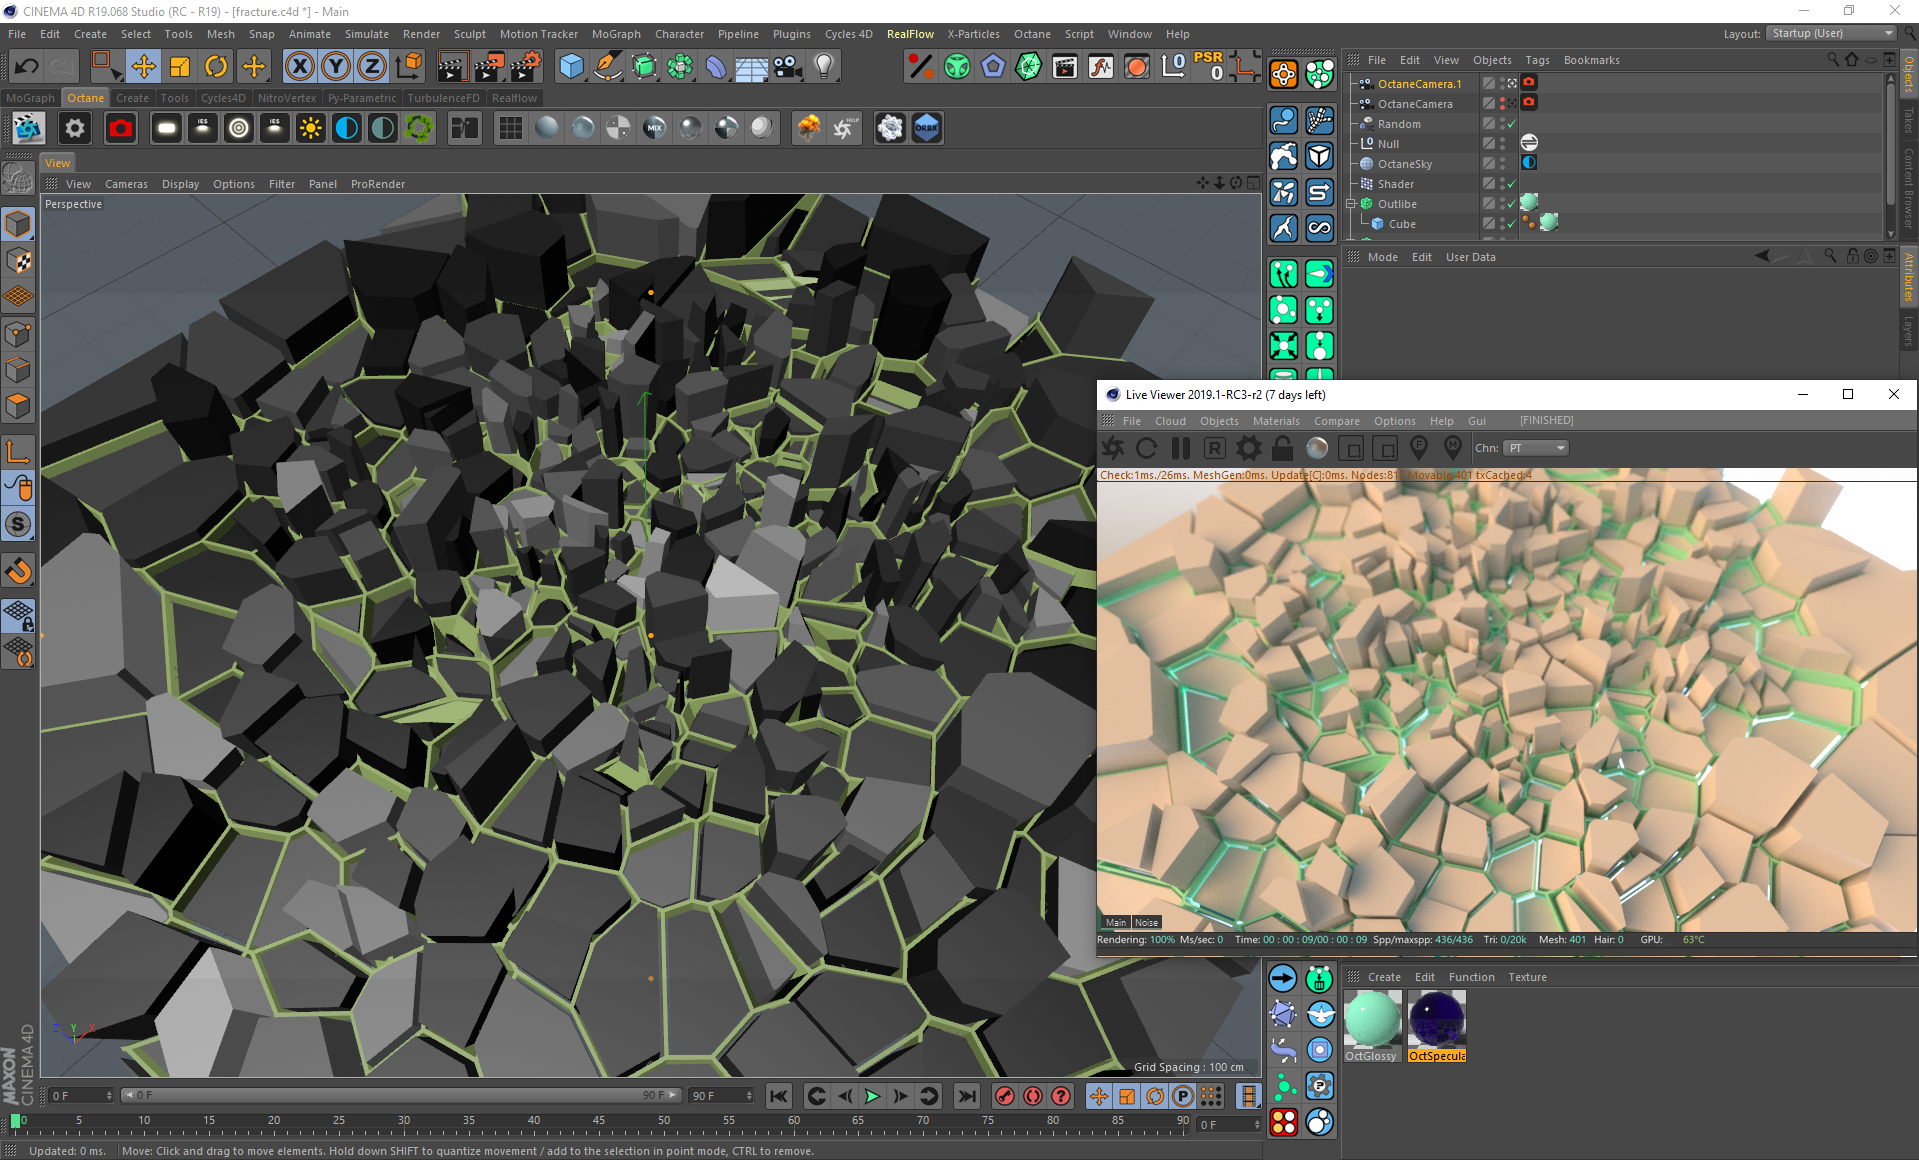Click User Data in Attributes panel

tap(1470, 257)
